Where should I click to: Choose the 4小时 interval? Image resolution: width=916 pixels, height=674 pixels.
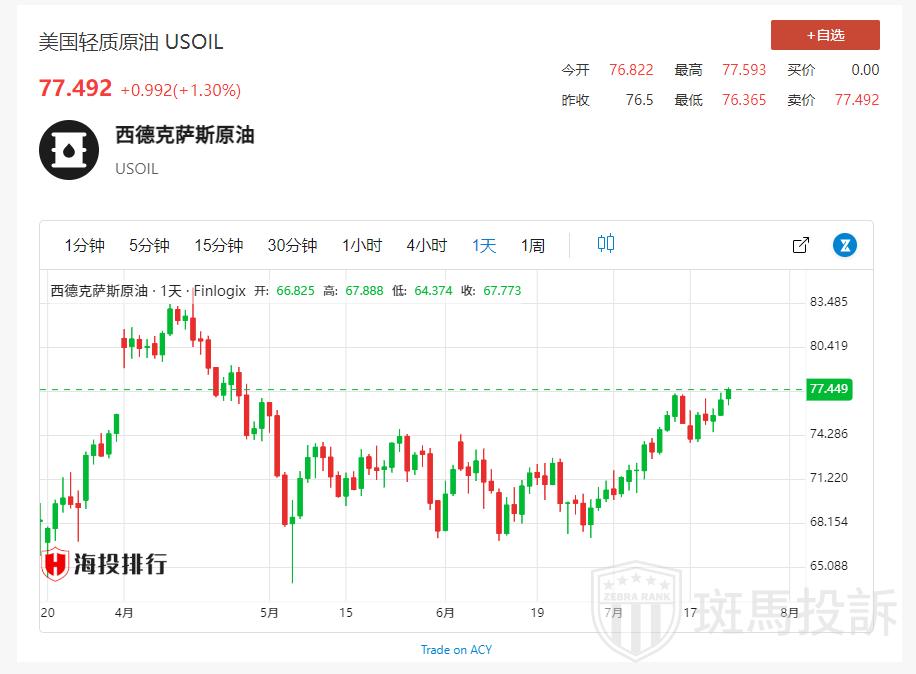(426, 245)
